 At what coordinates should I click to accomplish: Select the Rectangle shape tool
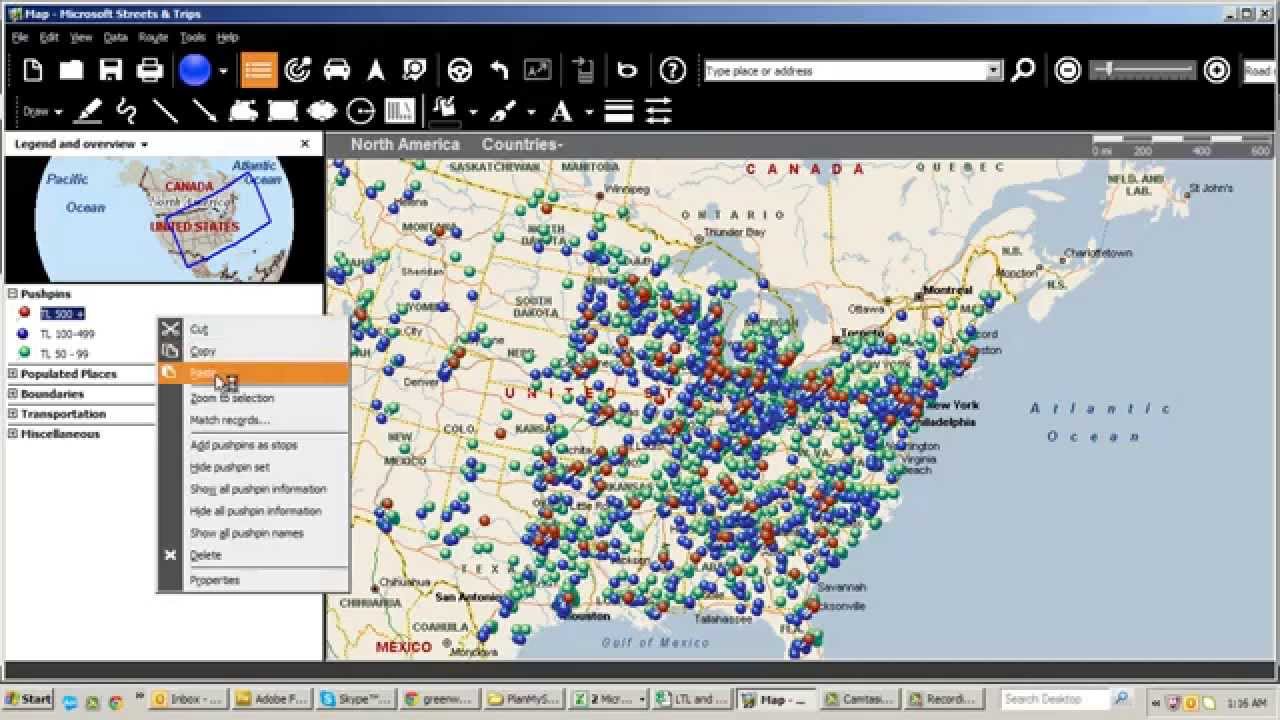click(283, 111)
